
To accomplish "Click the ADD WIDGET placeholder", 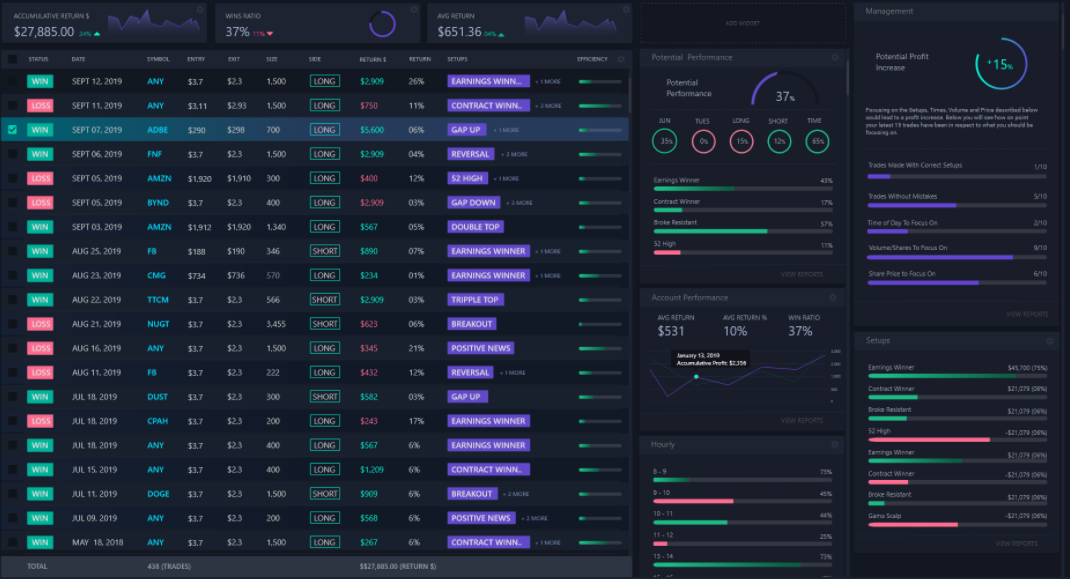I will 742,23.
